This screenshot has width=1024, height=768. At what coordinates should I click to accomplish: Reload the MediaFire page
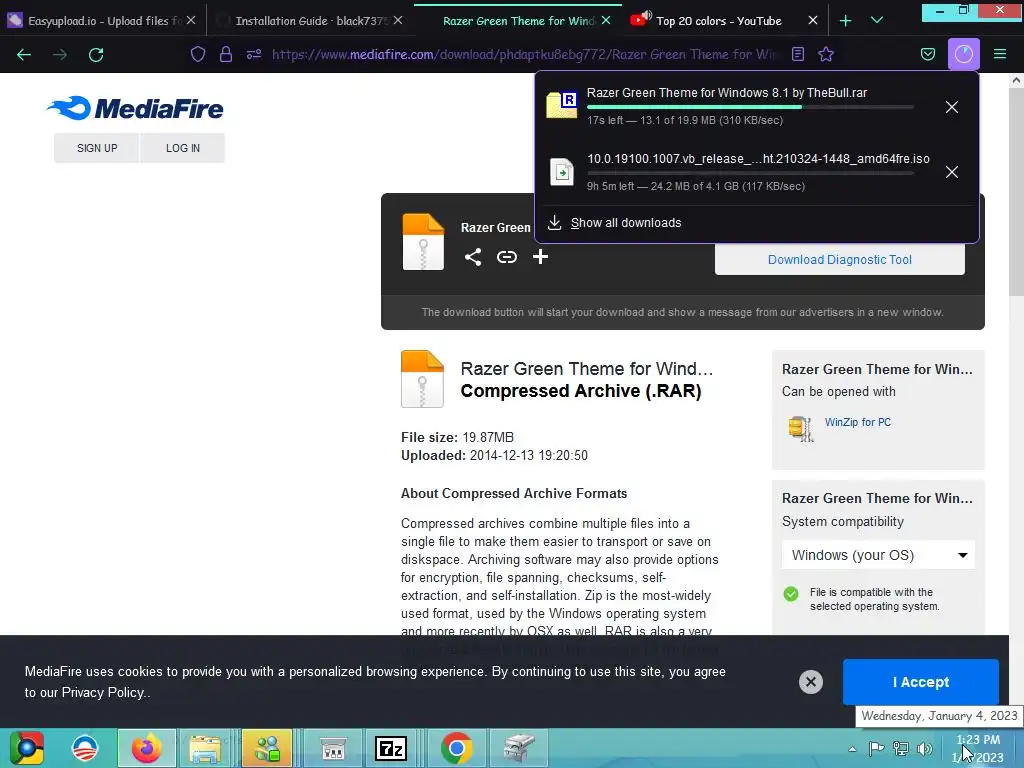96,55
